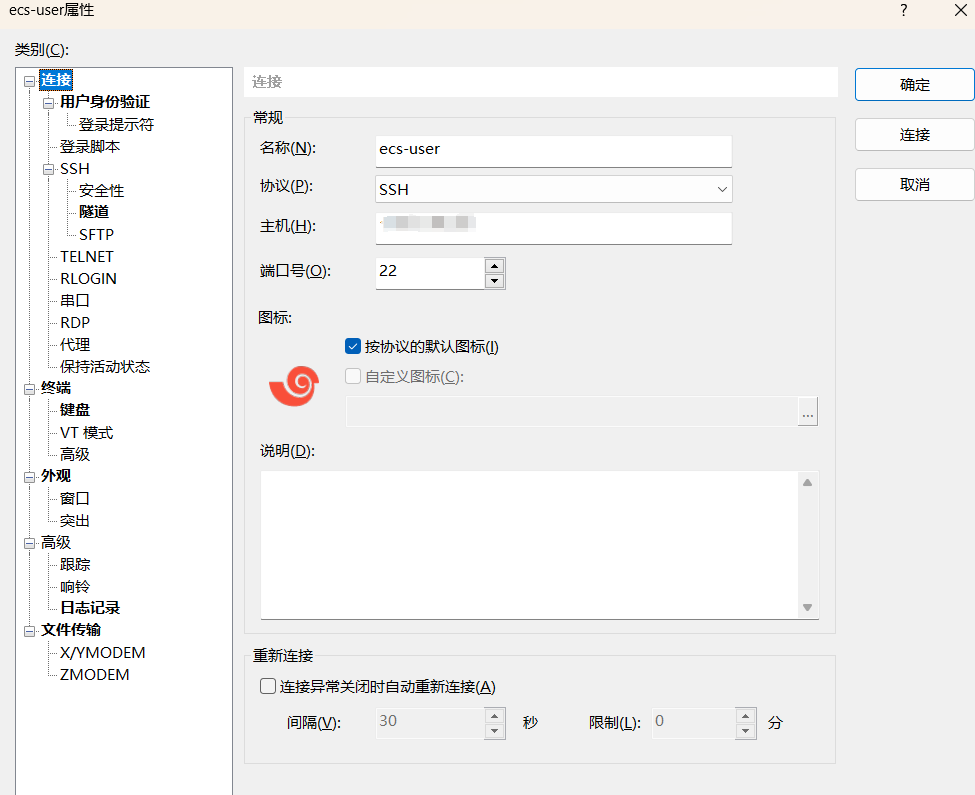Select the SSH tree item
The image size is (975, 795).
(75, 169)
